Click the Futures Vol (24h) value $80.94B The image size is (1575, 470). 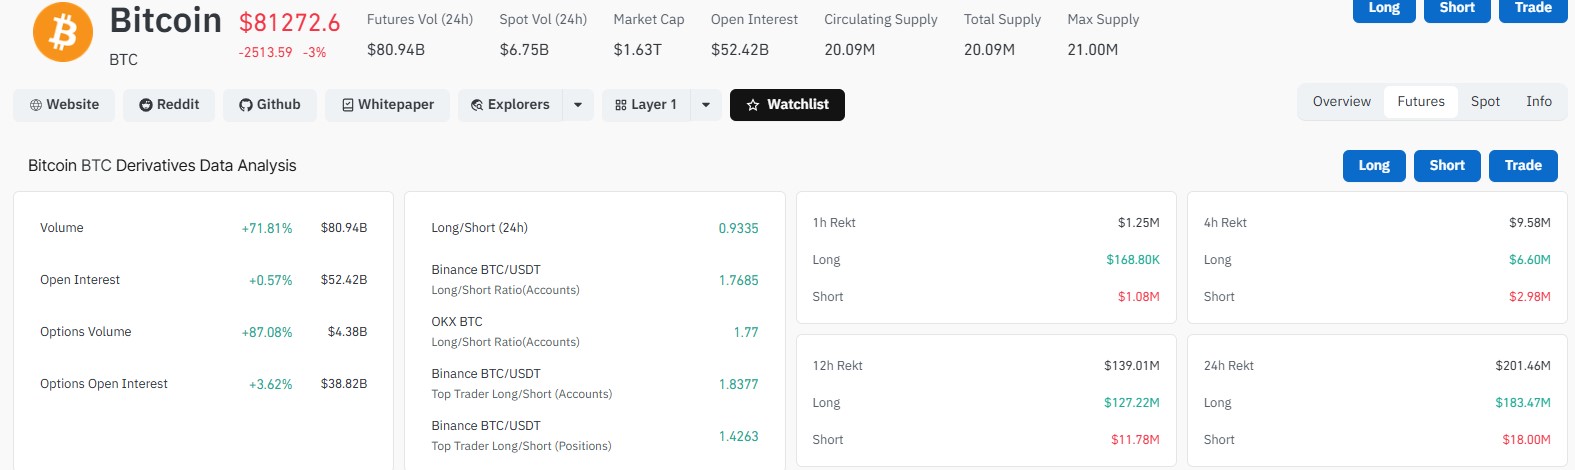396,50
